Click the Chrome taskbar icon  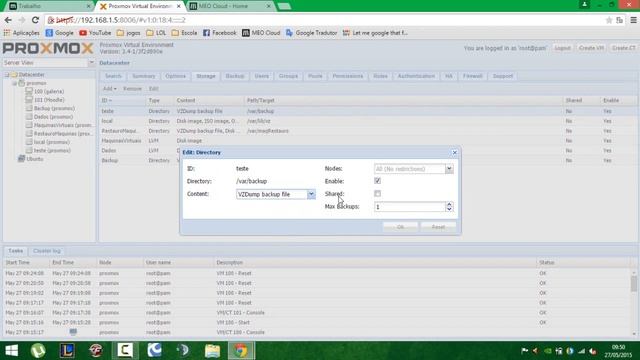tap(241, 351)
